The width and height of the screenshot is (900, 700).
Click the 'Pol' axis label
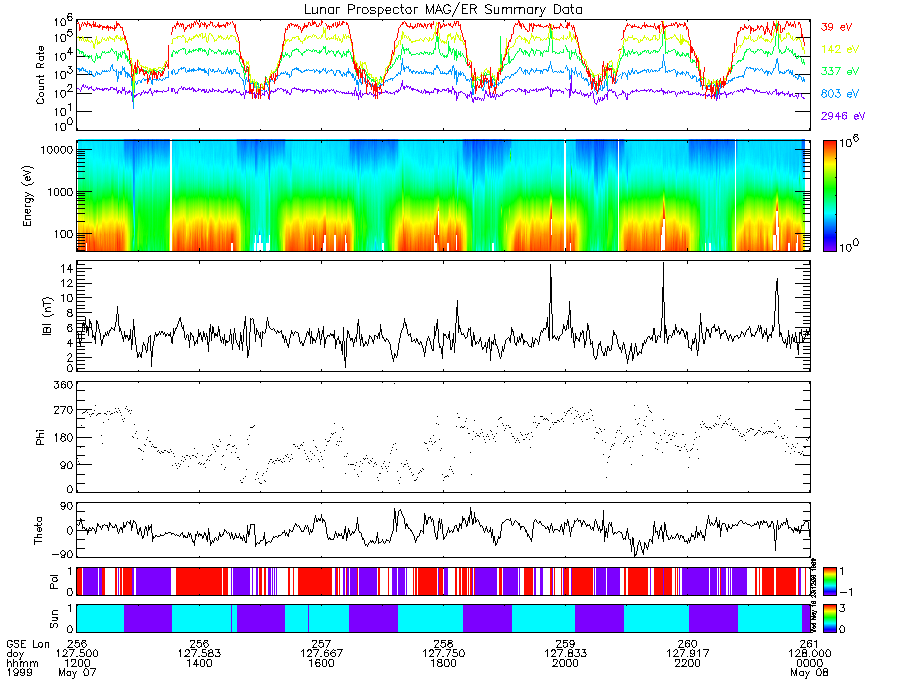tap(54, 582)
